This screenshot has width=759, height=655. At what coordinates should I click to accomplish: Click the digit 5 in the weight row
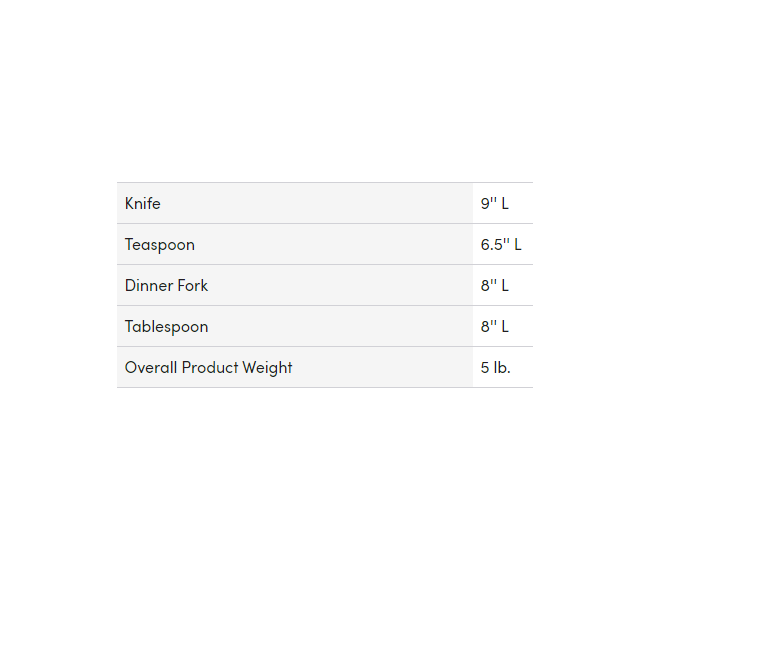[x=485, y=368]
